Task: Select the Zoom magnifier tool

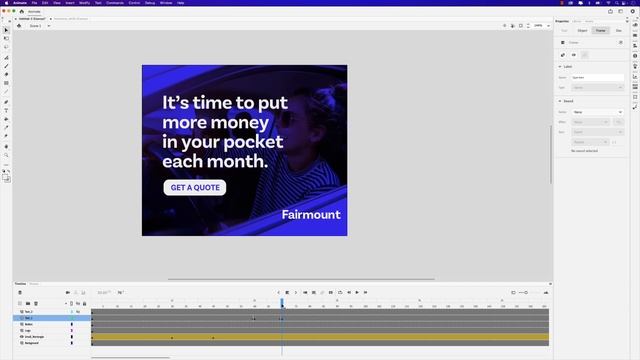Action: 6,155
